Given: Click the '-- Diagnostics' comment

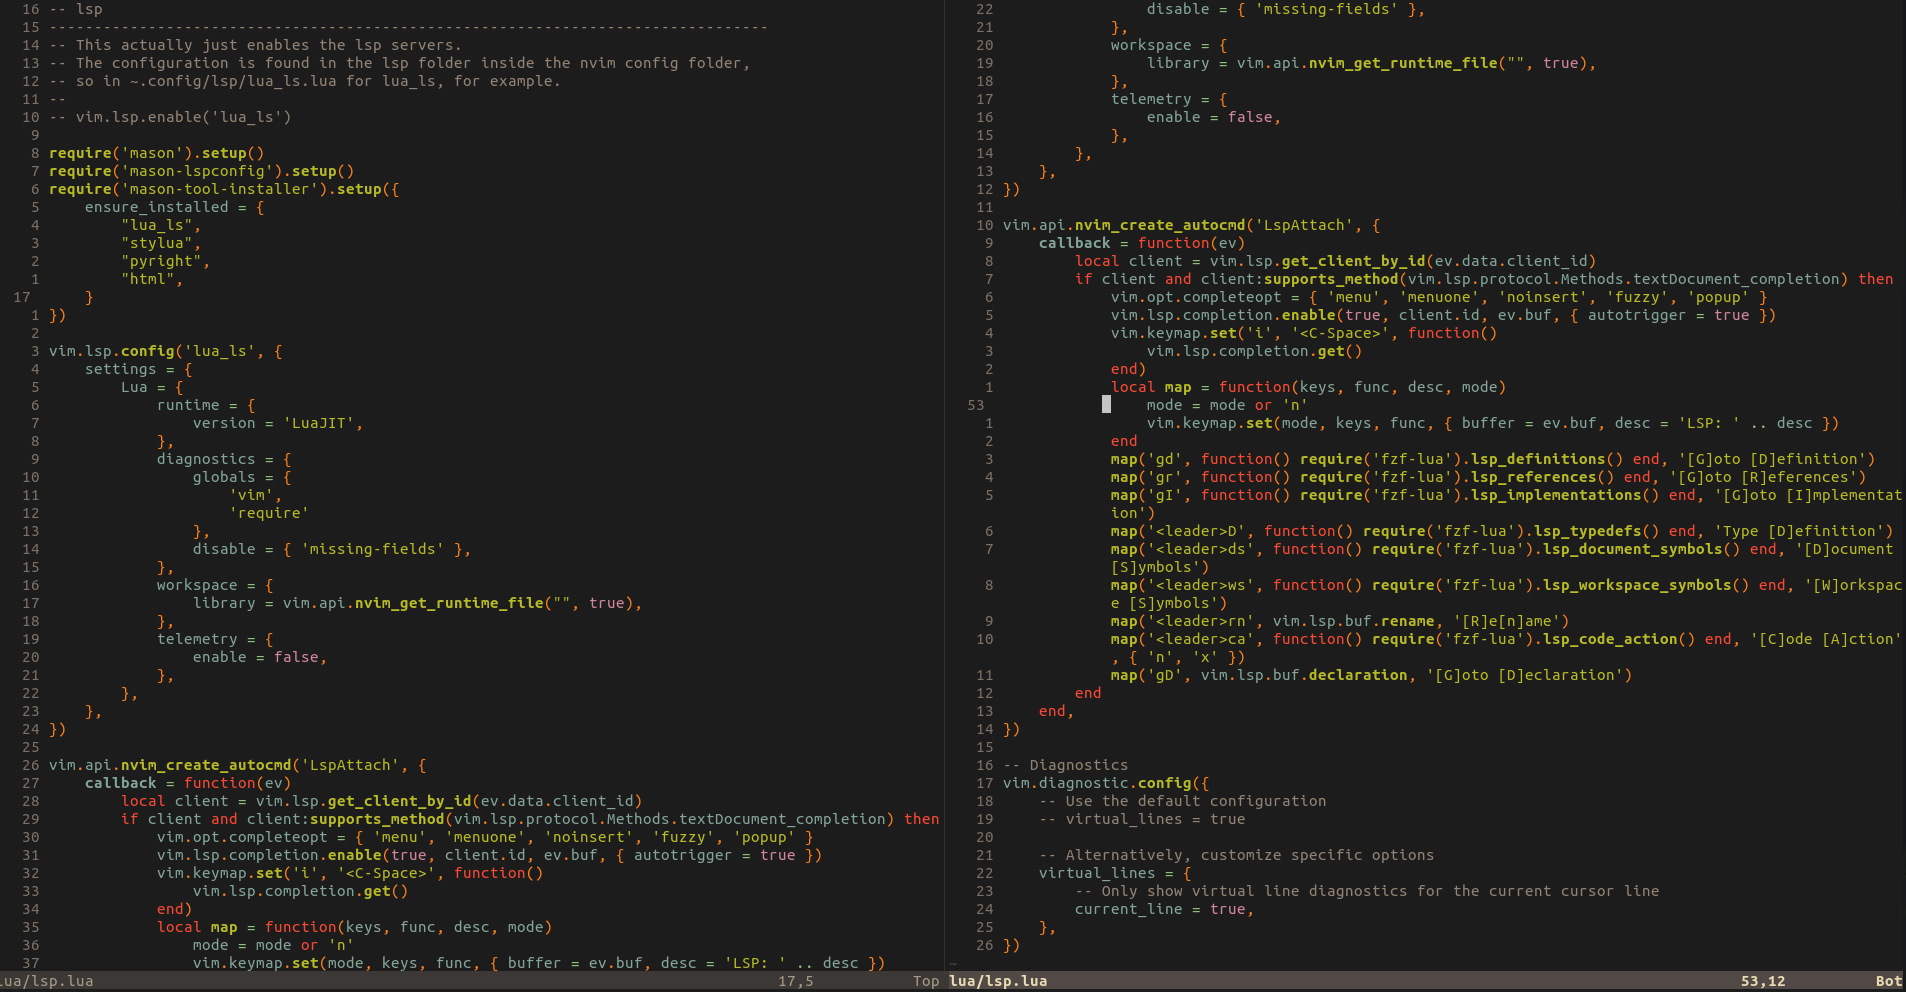Looking at the screenshot, I should click(1066, 765).
